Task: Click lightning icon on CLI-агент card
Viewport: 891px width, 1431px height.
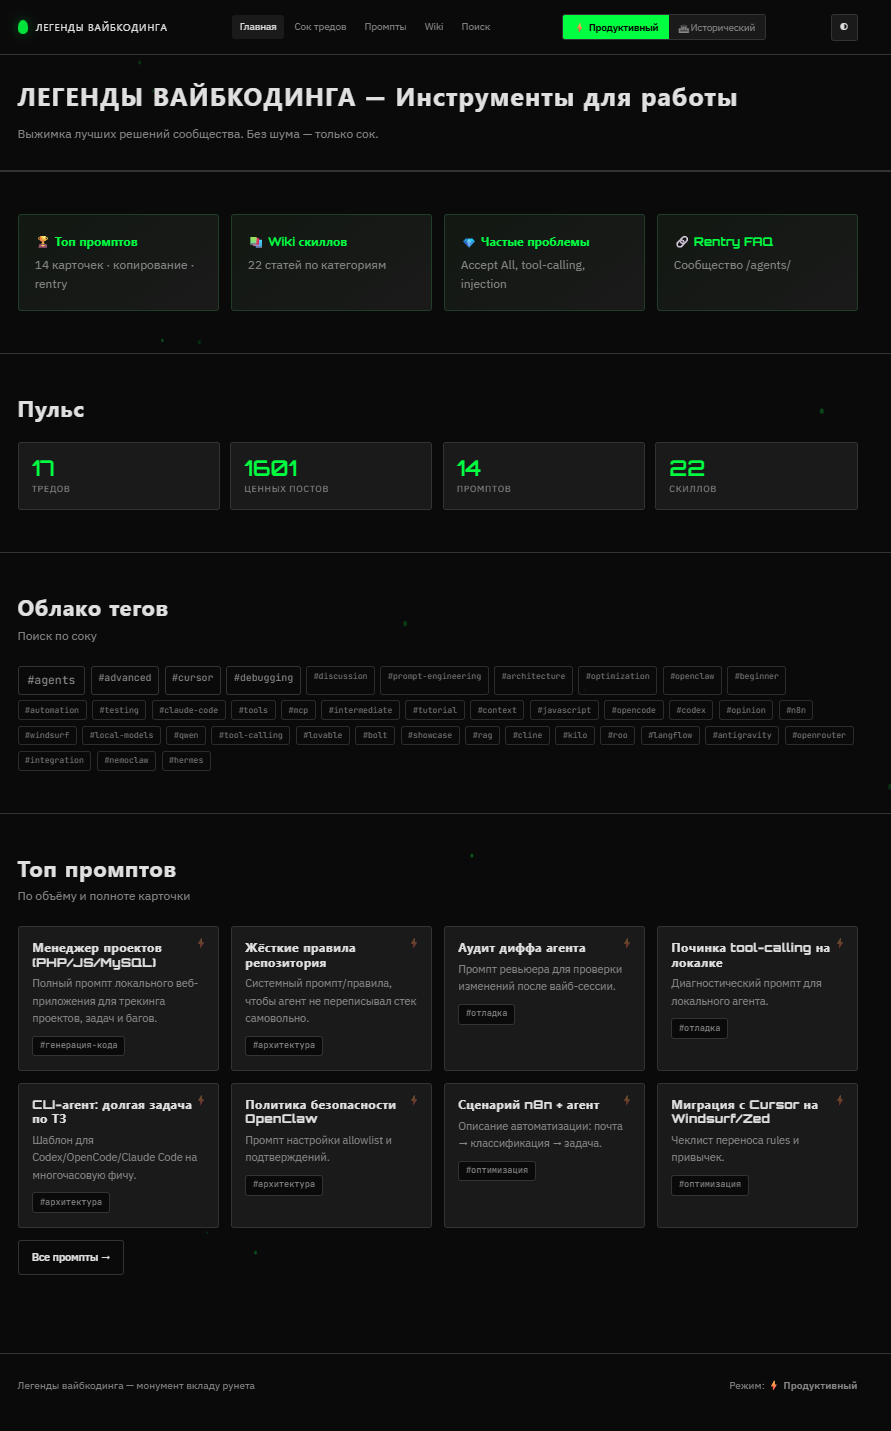Action: pyautogui.click(x=200, y=1100)
